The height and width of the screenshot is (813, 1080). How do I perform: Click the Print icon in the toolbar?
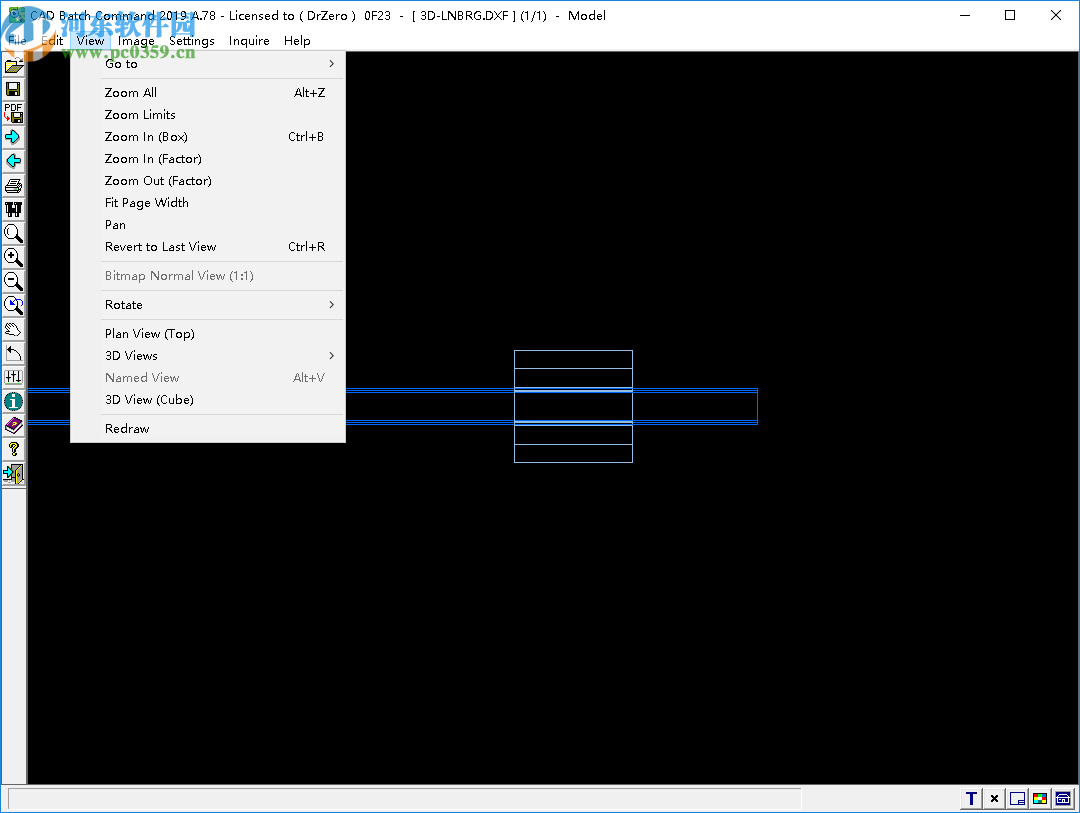point(13,184)
